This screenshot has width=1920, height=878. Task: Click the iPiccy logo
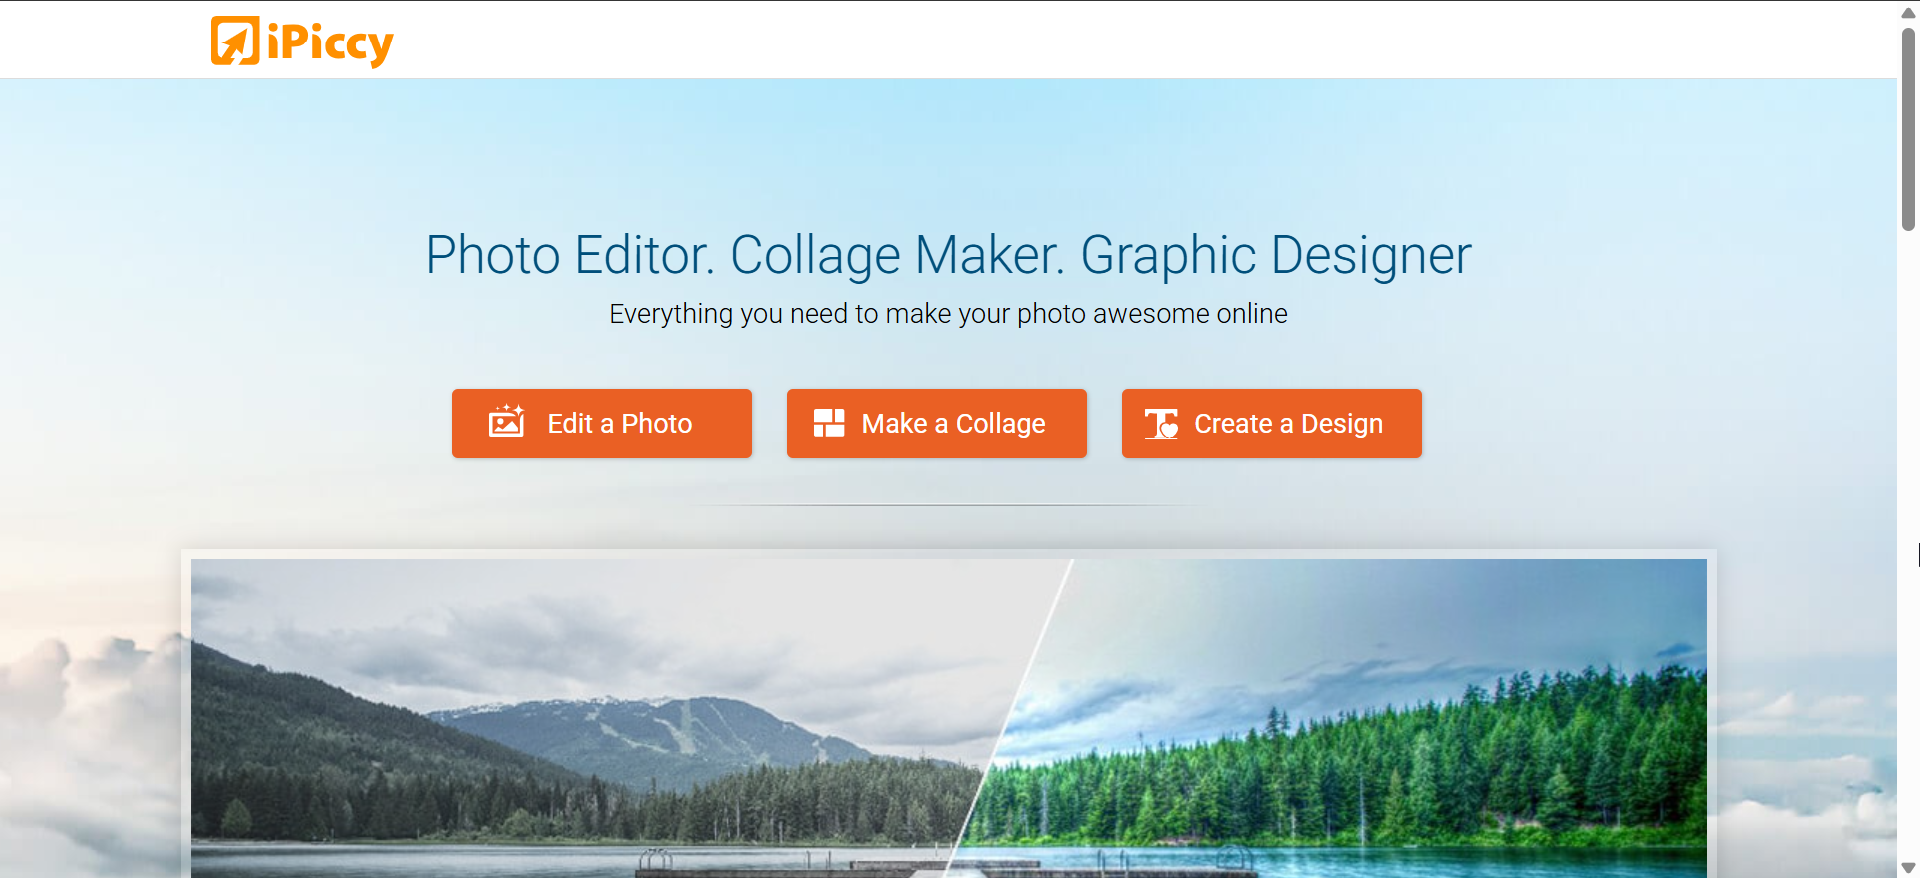coord(302,42)
